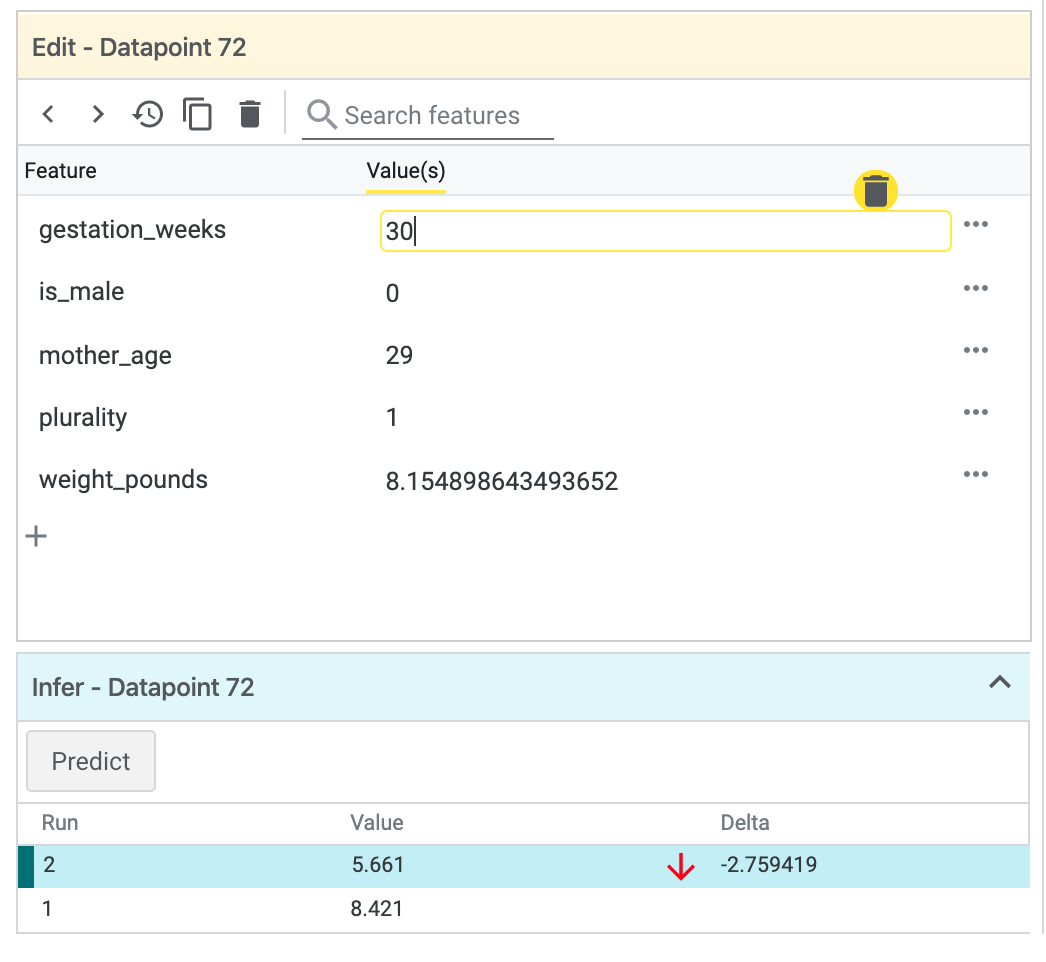The height and width of the screenshot is (962, 1046).
Task: Click highlighted trash icon above gestation_weeks value
Action: 876,190
